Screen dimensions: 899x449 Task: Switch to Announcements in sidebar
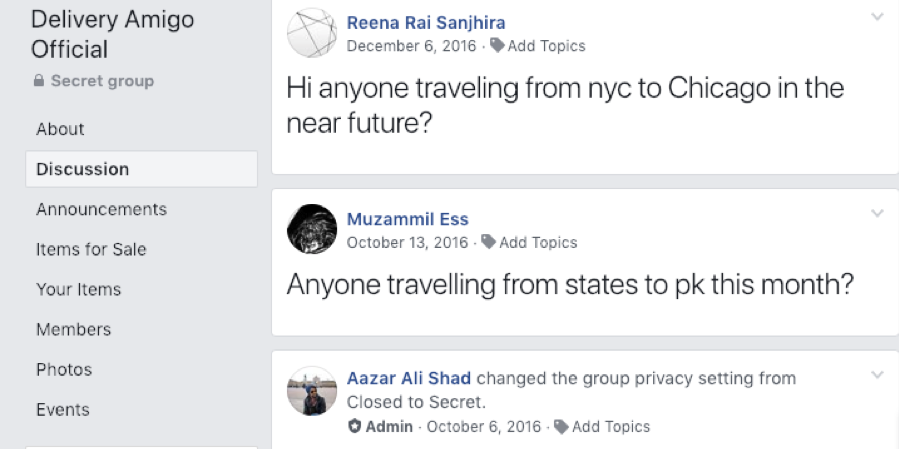click(101, 209)
